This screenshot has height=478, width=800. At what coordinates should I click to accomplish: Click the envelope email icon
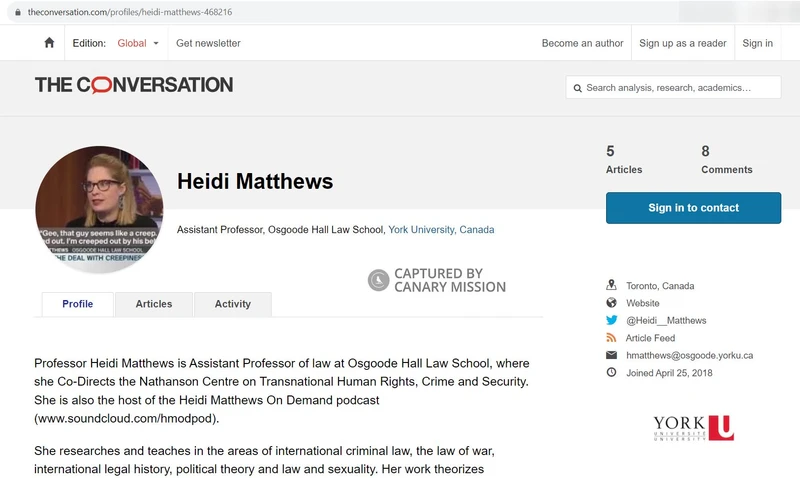[611, 355]
